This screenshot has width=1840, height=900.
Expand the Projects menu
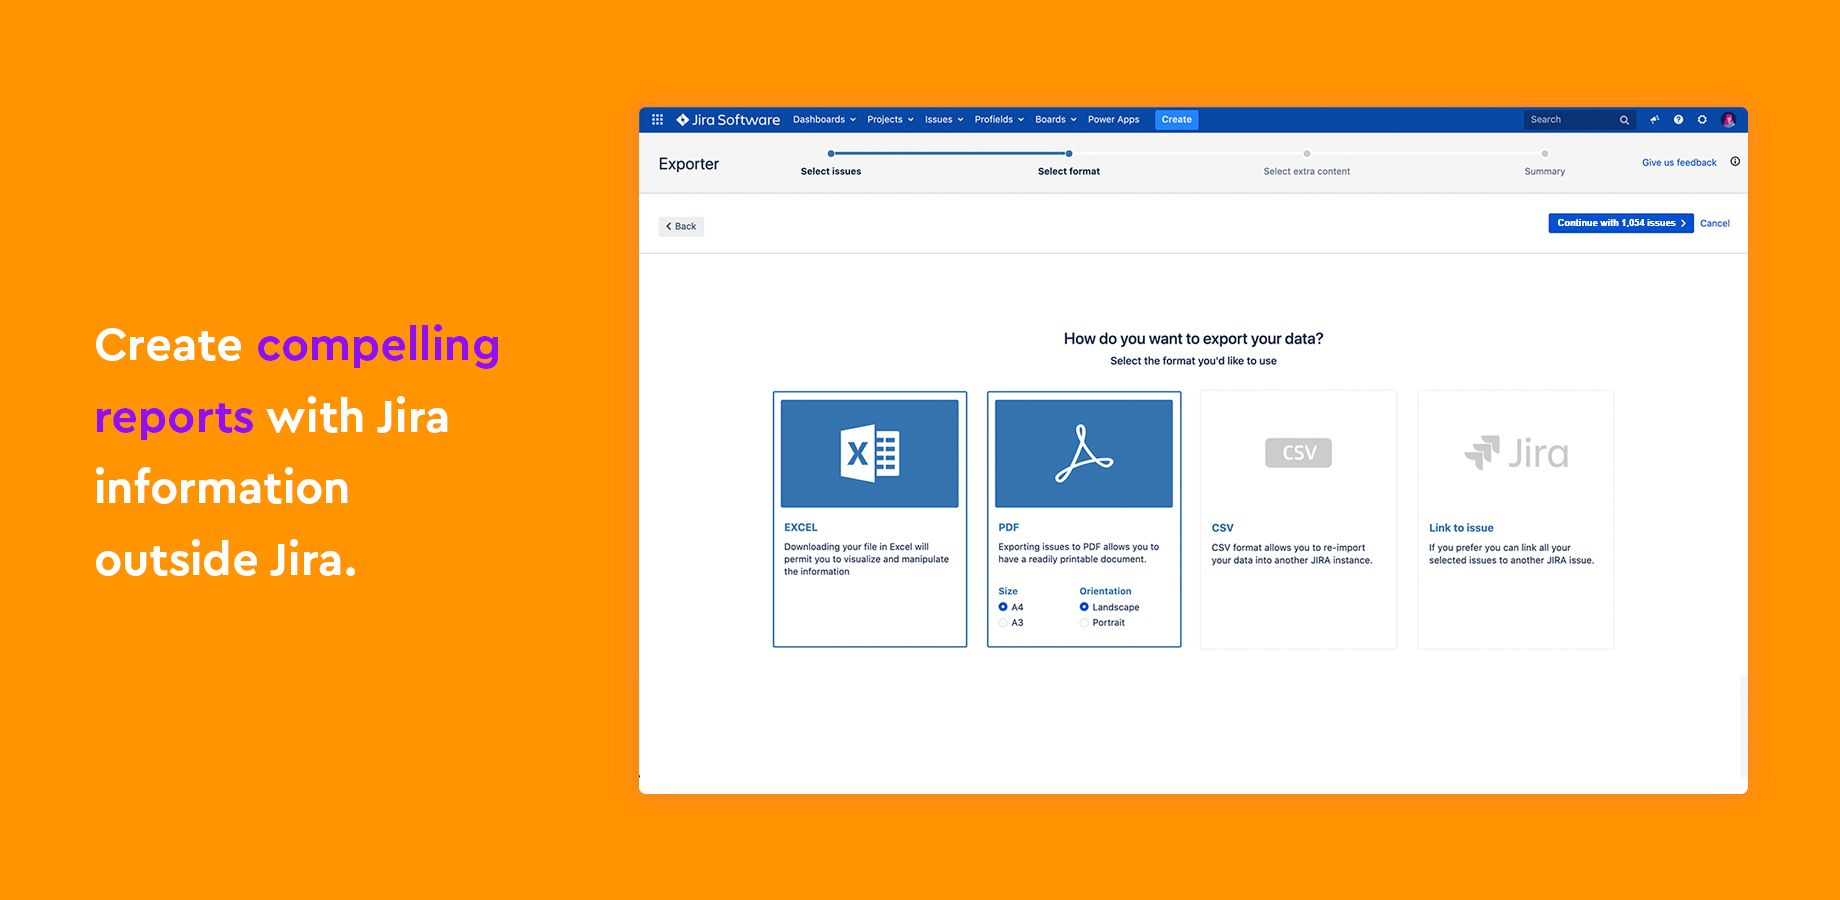click(x=890, y=119)
